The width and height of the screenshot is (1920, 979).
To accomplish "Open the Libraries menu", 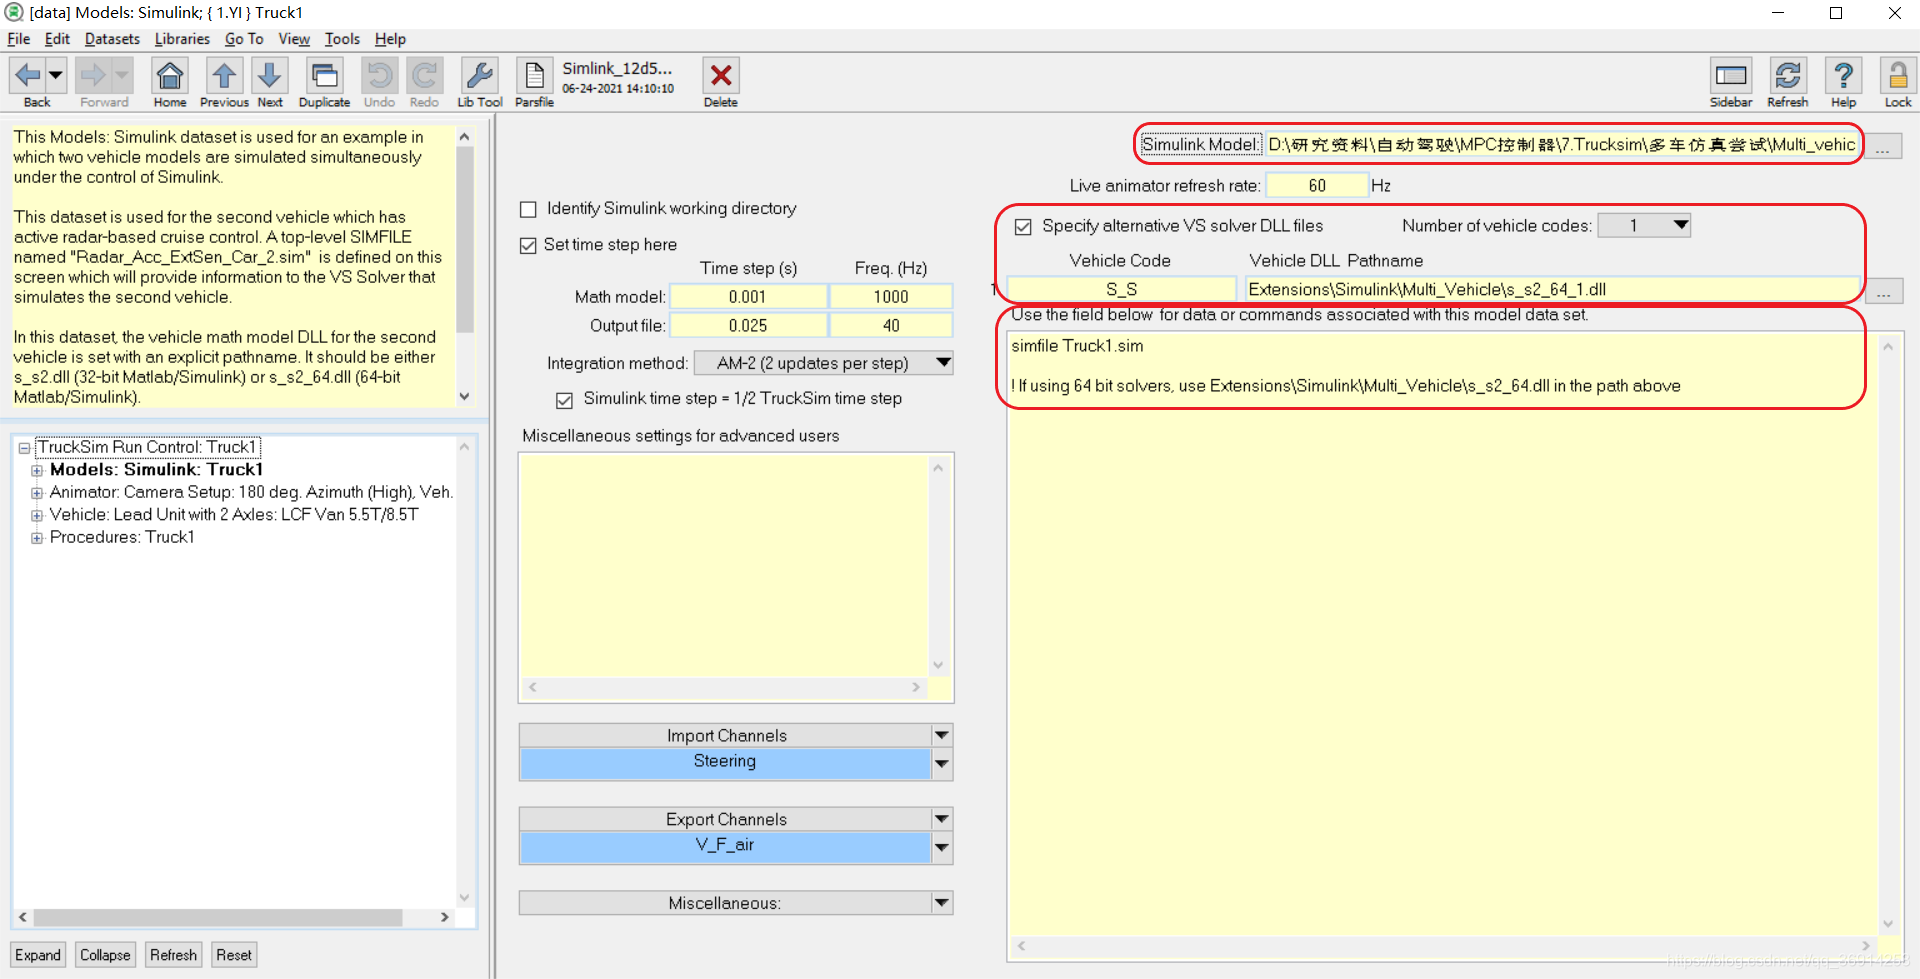I will click(x=182, y=39).
